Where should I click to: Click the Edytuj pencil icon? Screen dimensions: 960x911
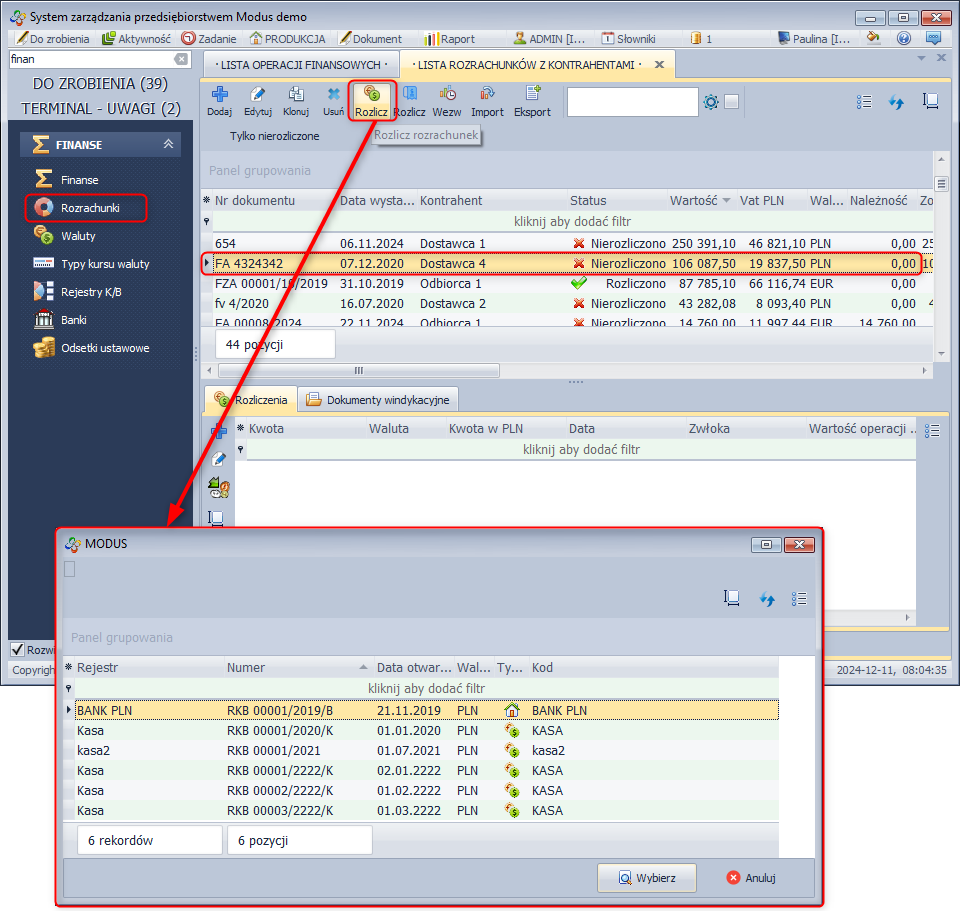coord(258,95)
